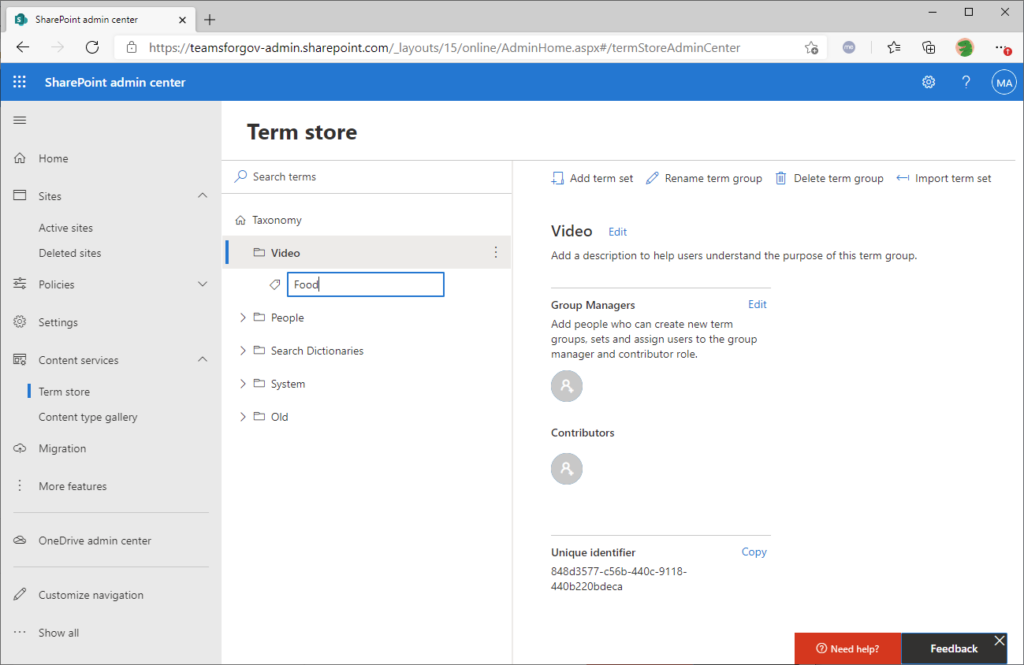
Task: Expand the People term group
Action: pos(241,317)
